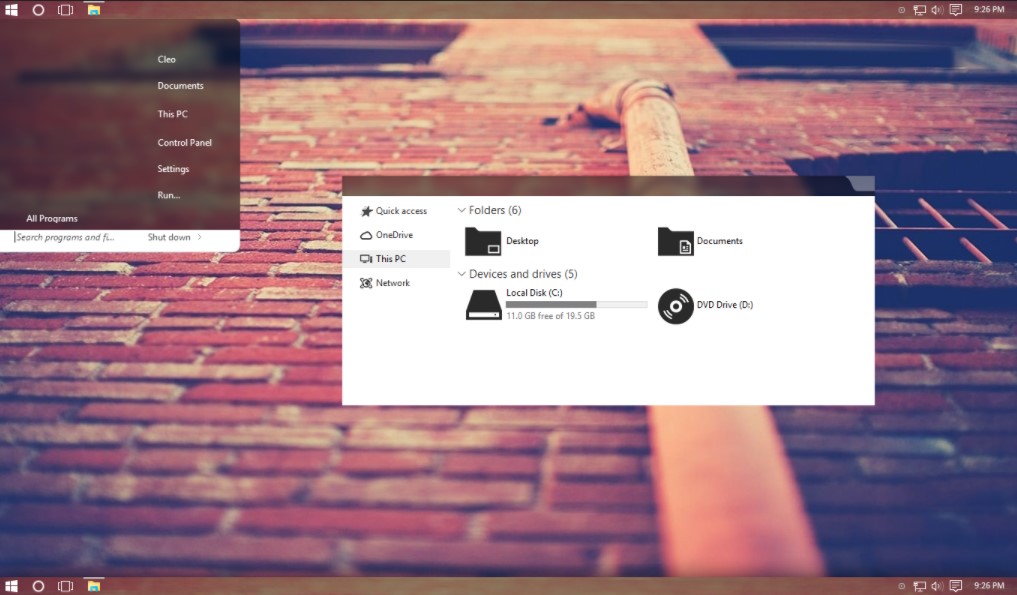
Task: Open the volume speaker icon in top tray
Action: (x=937, y=10)
